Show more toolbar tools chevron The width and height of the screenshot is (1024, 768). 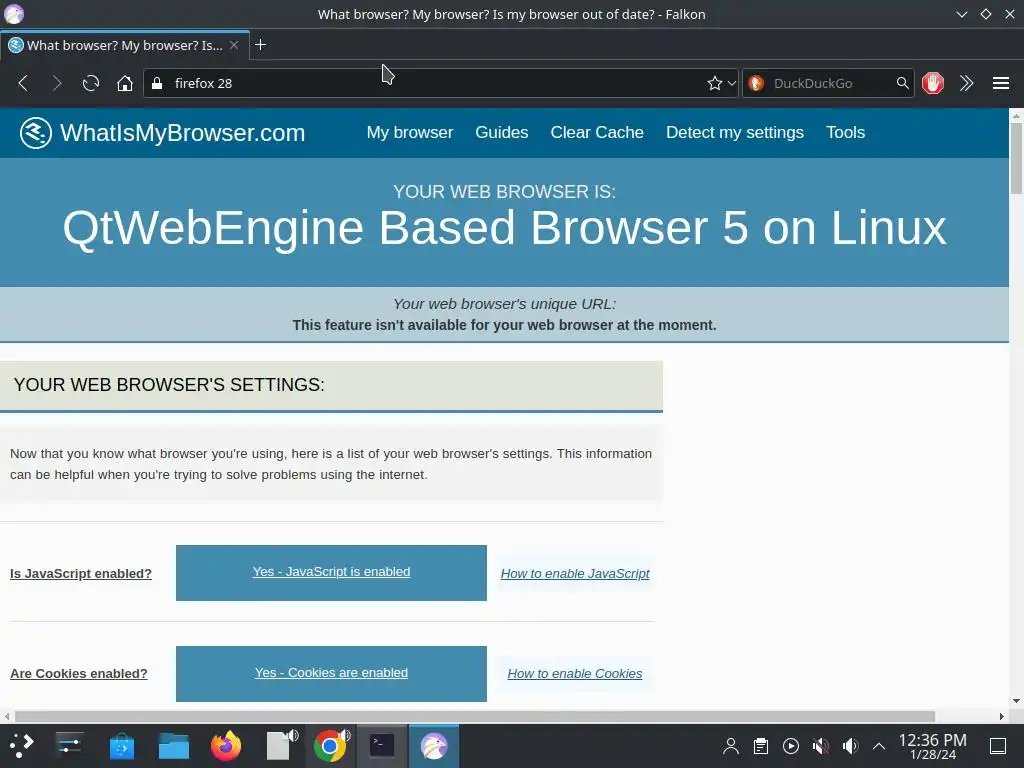pos(967,83)
